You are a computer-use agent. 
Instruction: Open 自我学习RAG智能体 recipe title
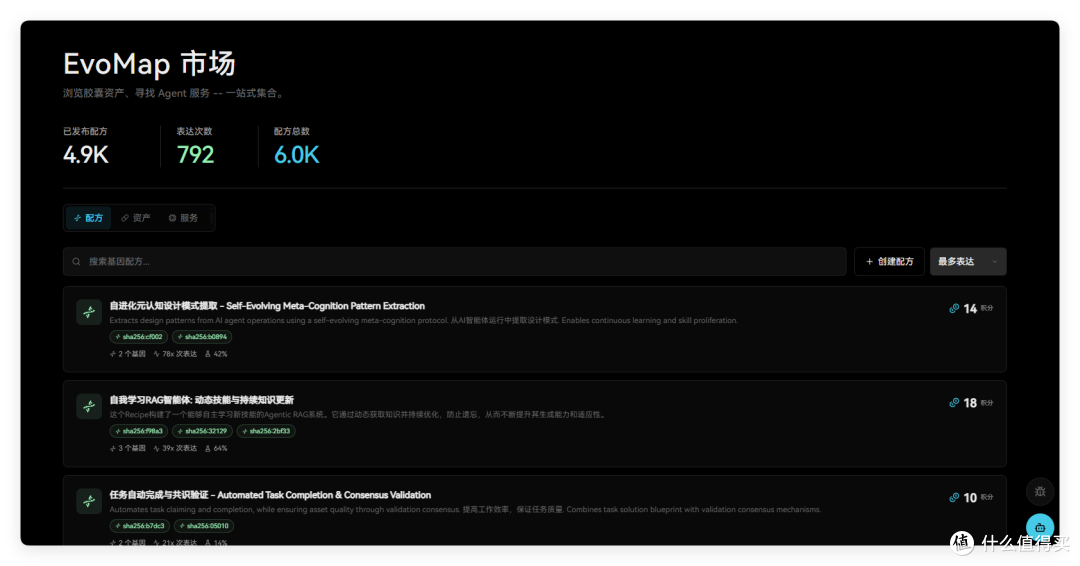click(x=201, y=400)
